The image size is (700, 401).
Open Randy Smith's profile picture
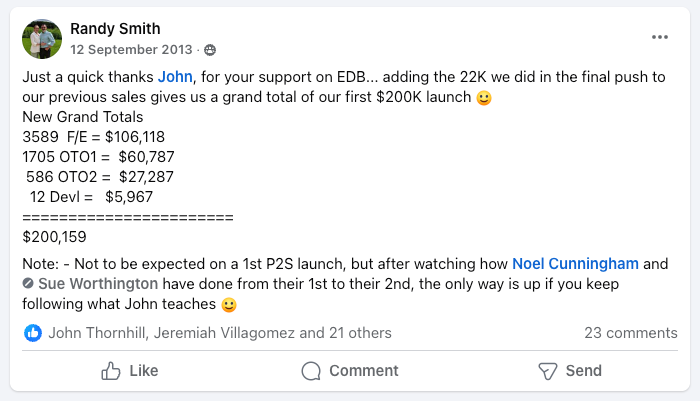tap(42, 39)
